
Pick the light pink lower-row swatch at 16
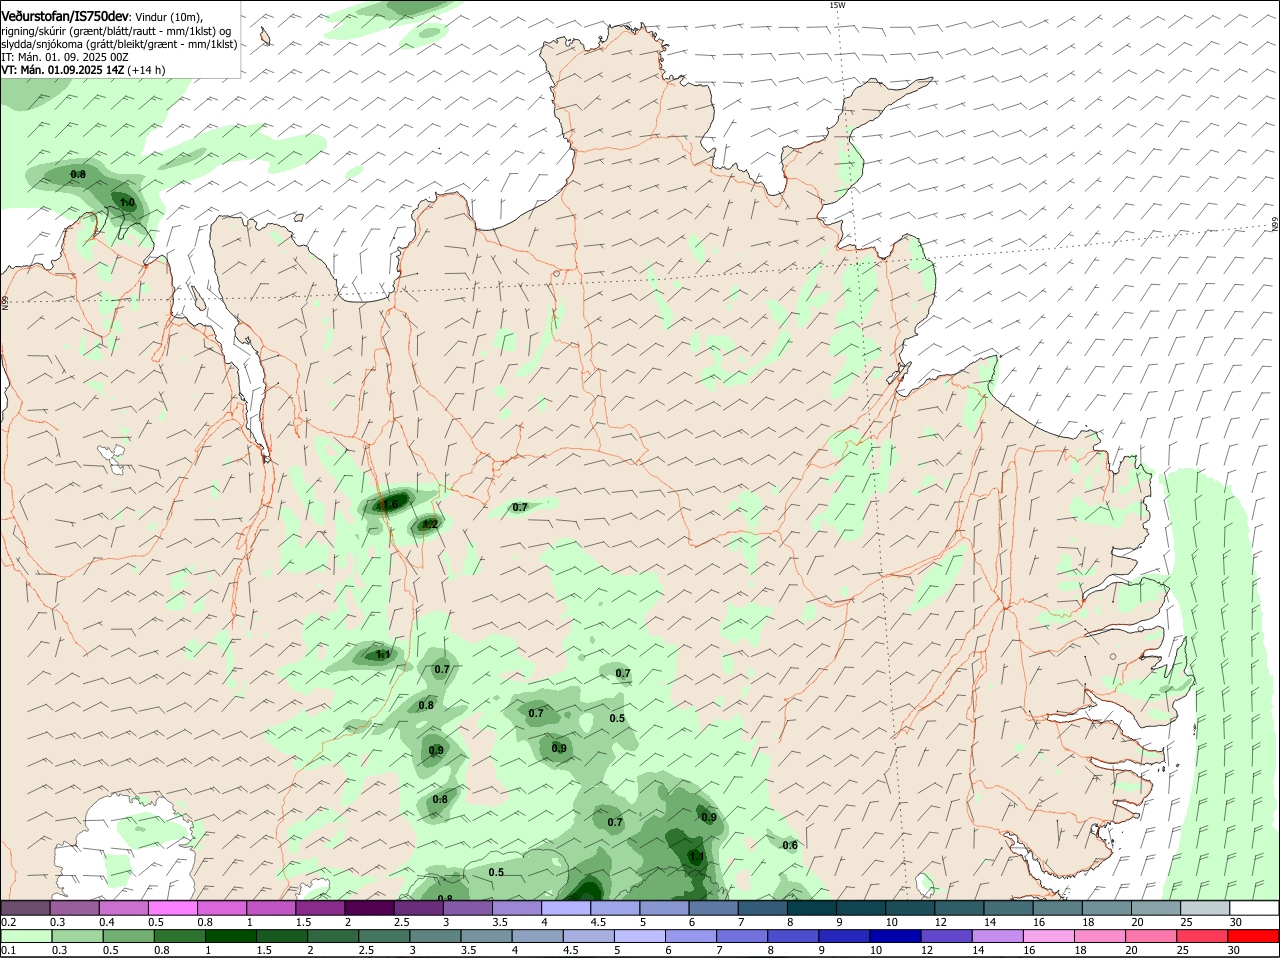[x=1050, y=937]
